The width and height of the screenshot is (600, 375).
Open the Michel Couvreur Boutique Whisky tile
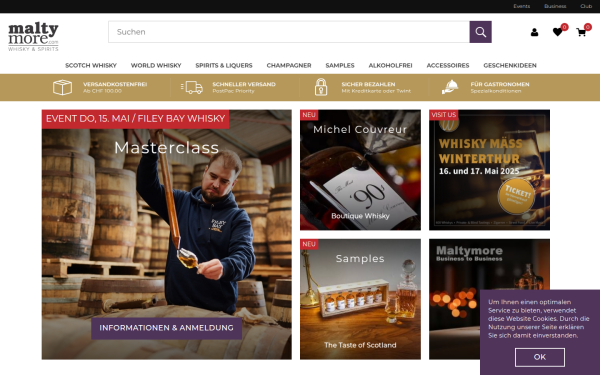(360, 170)
